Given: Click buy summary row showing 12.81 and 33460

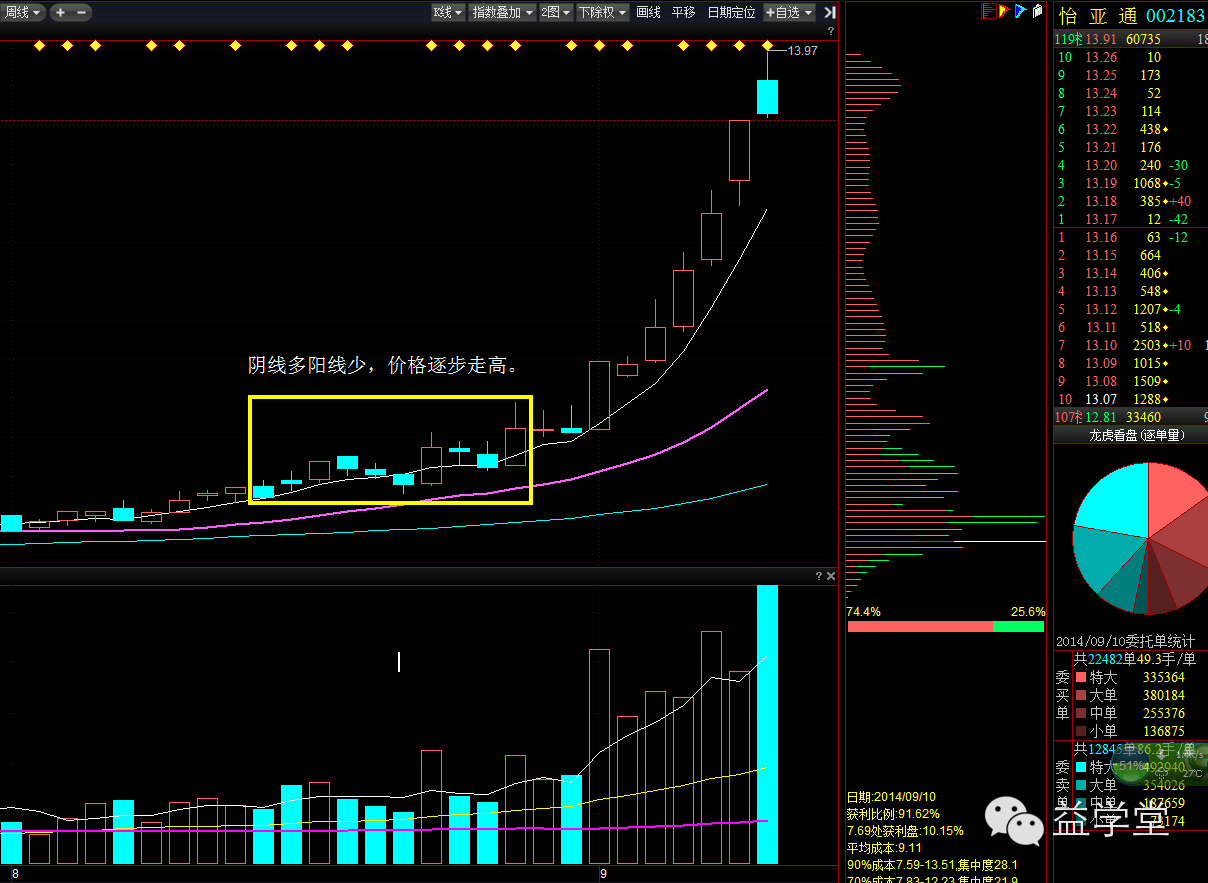Looking at the screenshot, I should point(1131,417).
